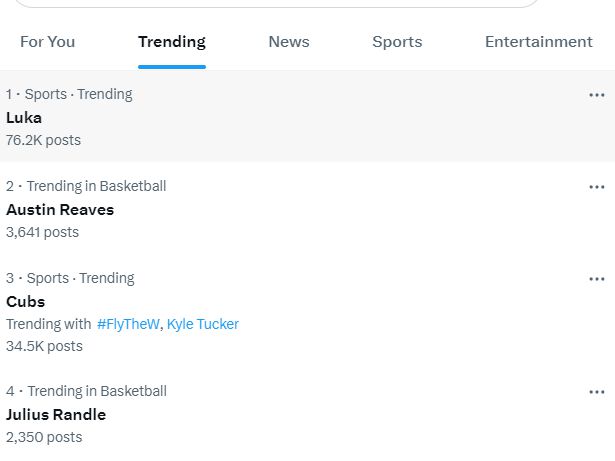Open more options for Luka trend
Image resolution: width=615 pixels, height=461 pixels.
[597, 95]
